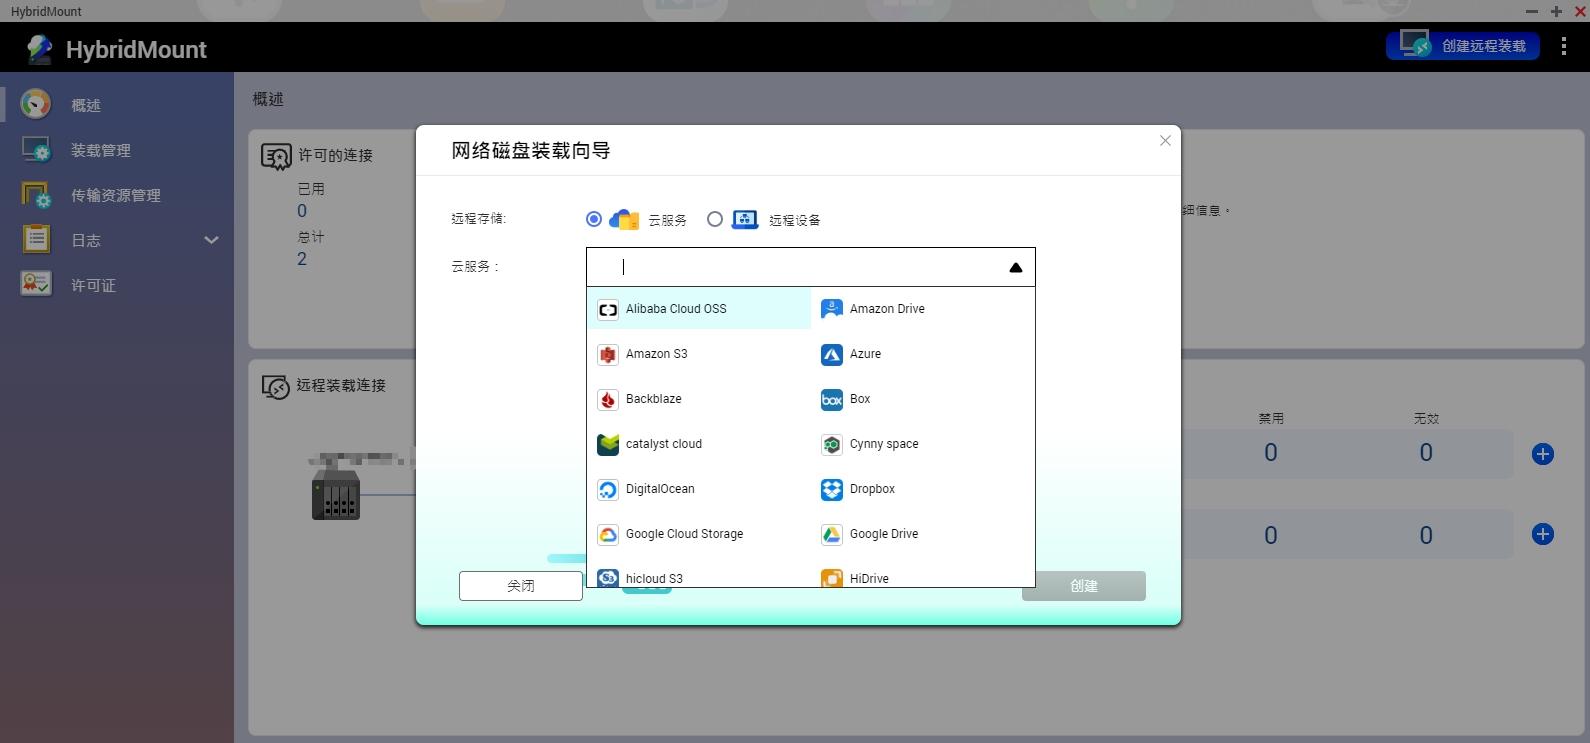This screenshot has height=743, width=1590.
Task: Click the Box icon
Action: point(832,399)
